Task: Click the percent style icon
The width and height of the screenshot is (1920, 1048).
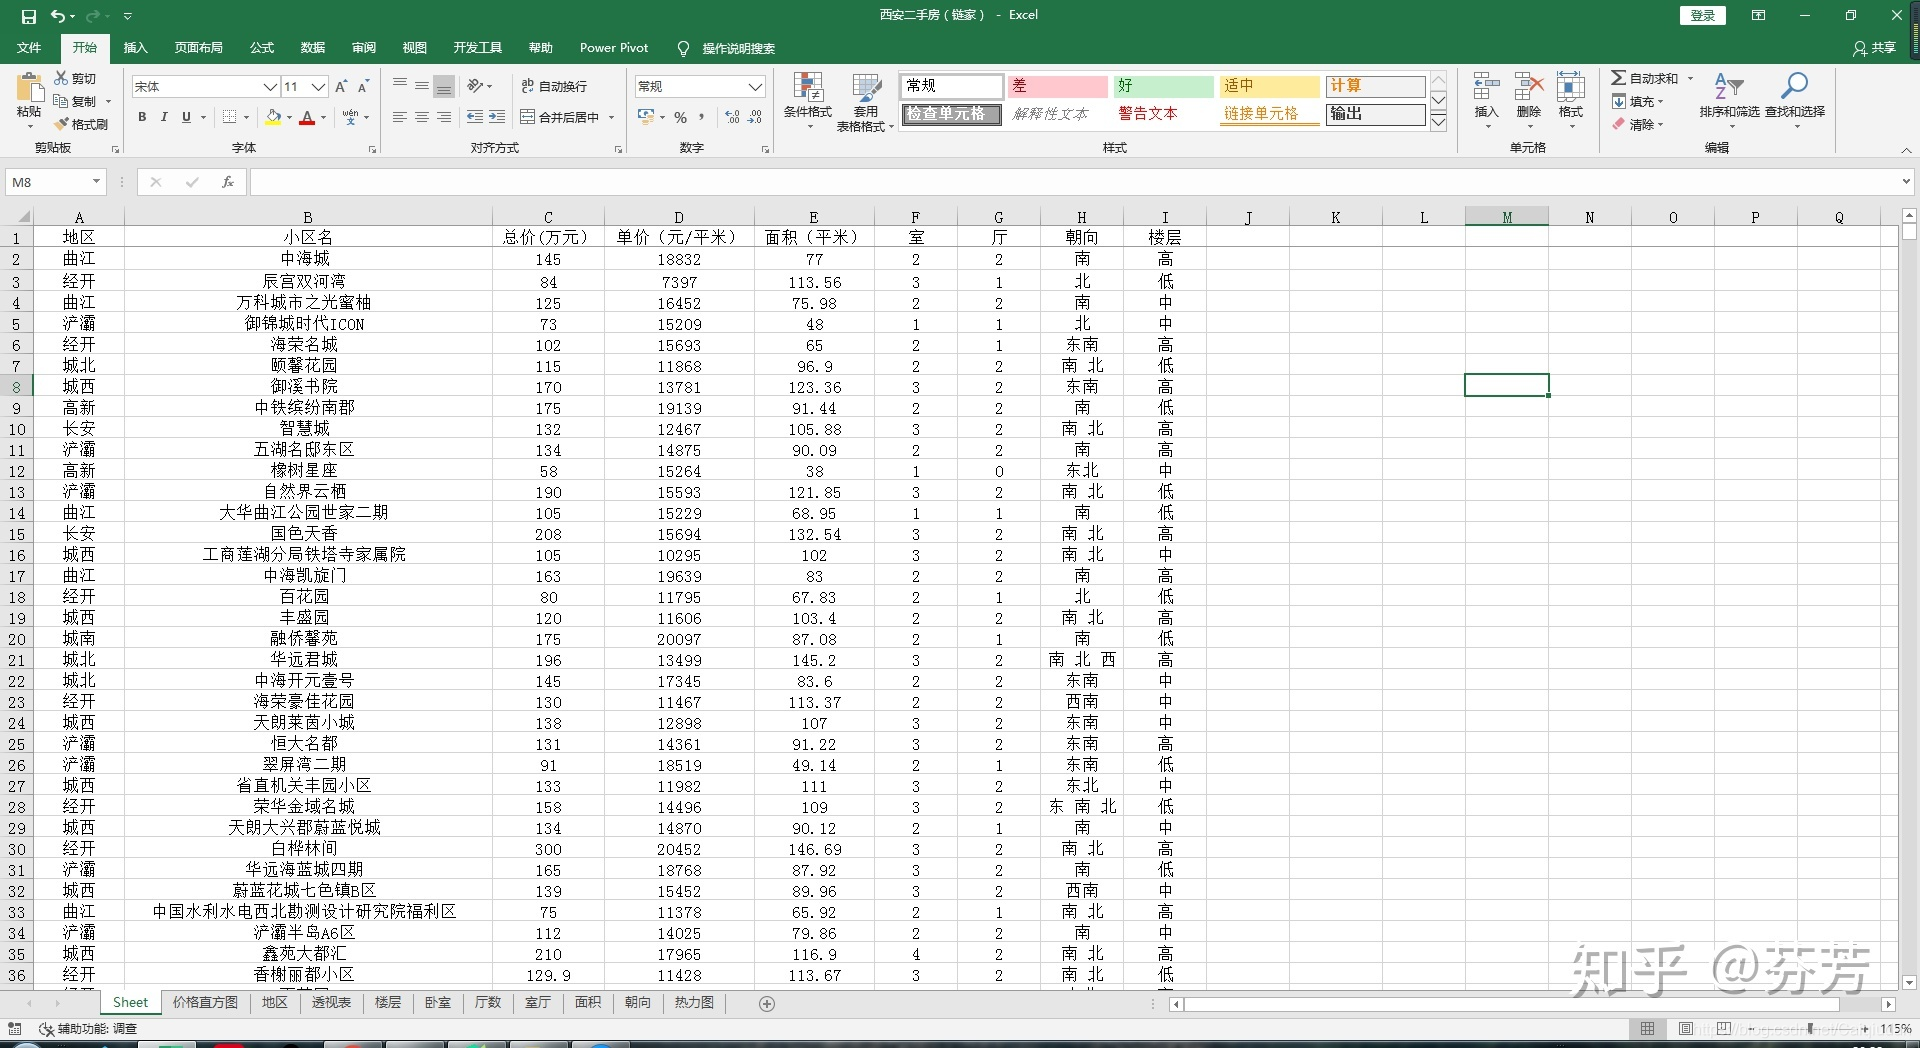Action: coord(680,117)
